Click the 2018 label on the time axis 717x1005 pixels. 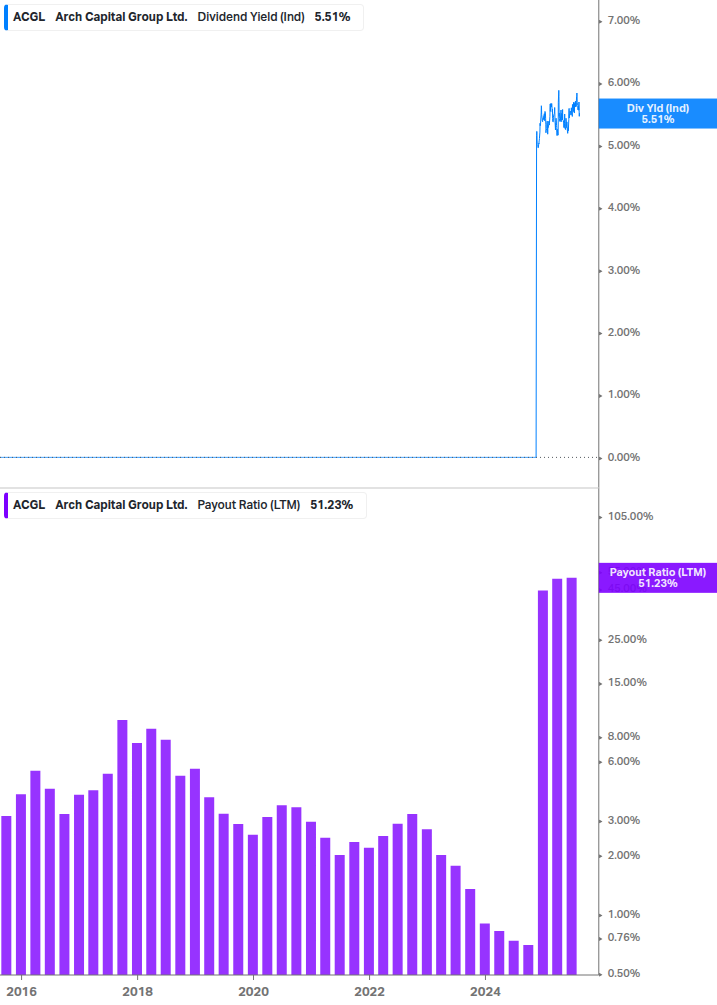point(138,992)
